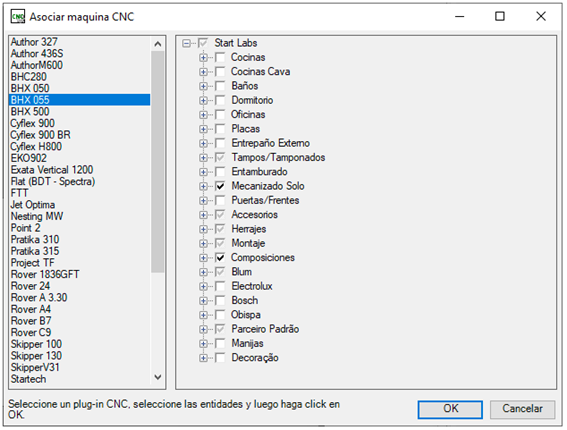Select BHC280 in machine list
The height and width of the screenshot is (430, 567).
tap(80, 77)
